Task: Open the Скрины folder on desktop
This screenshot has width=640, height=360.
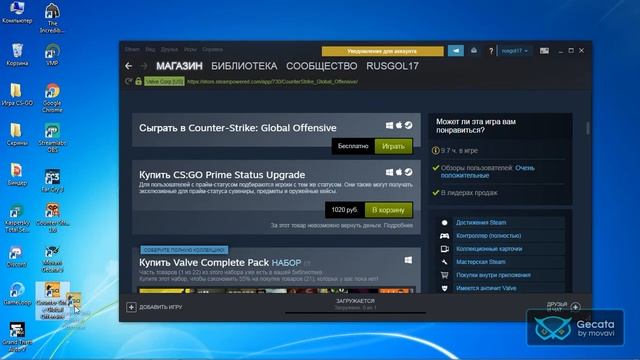Action: click(x=17, y=134)
